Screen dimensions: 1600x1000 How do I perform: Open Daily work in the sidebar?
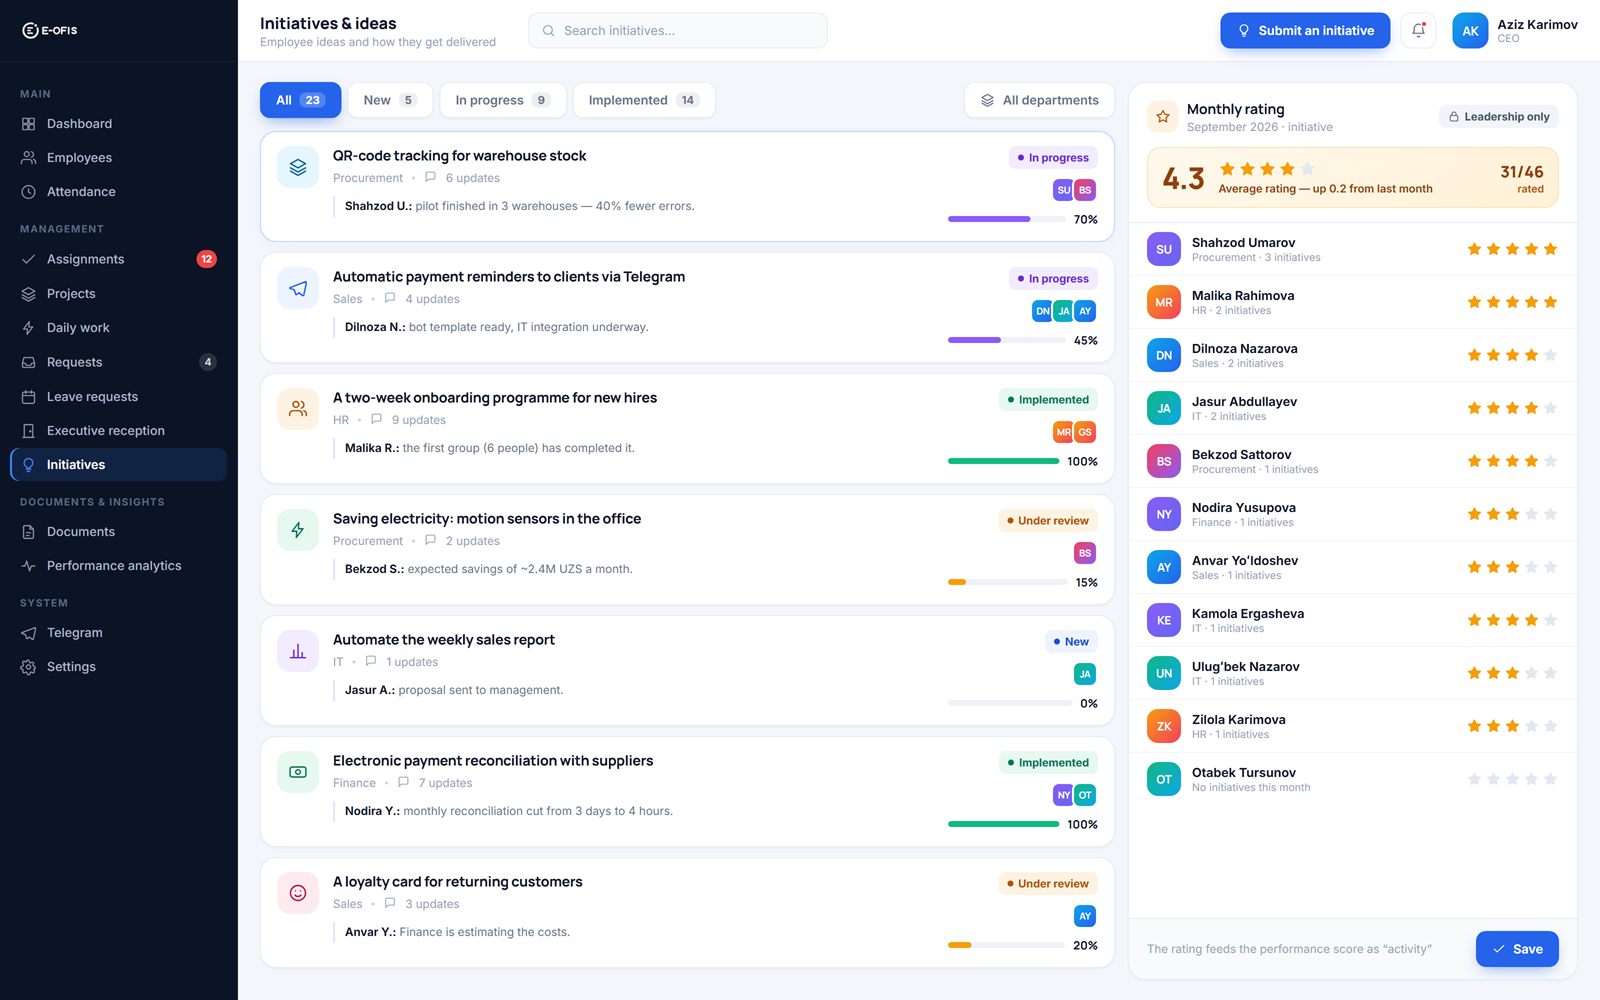(x=119, y=328)
